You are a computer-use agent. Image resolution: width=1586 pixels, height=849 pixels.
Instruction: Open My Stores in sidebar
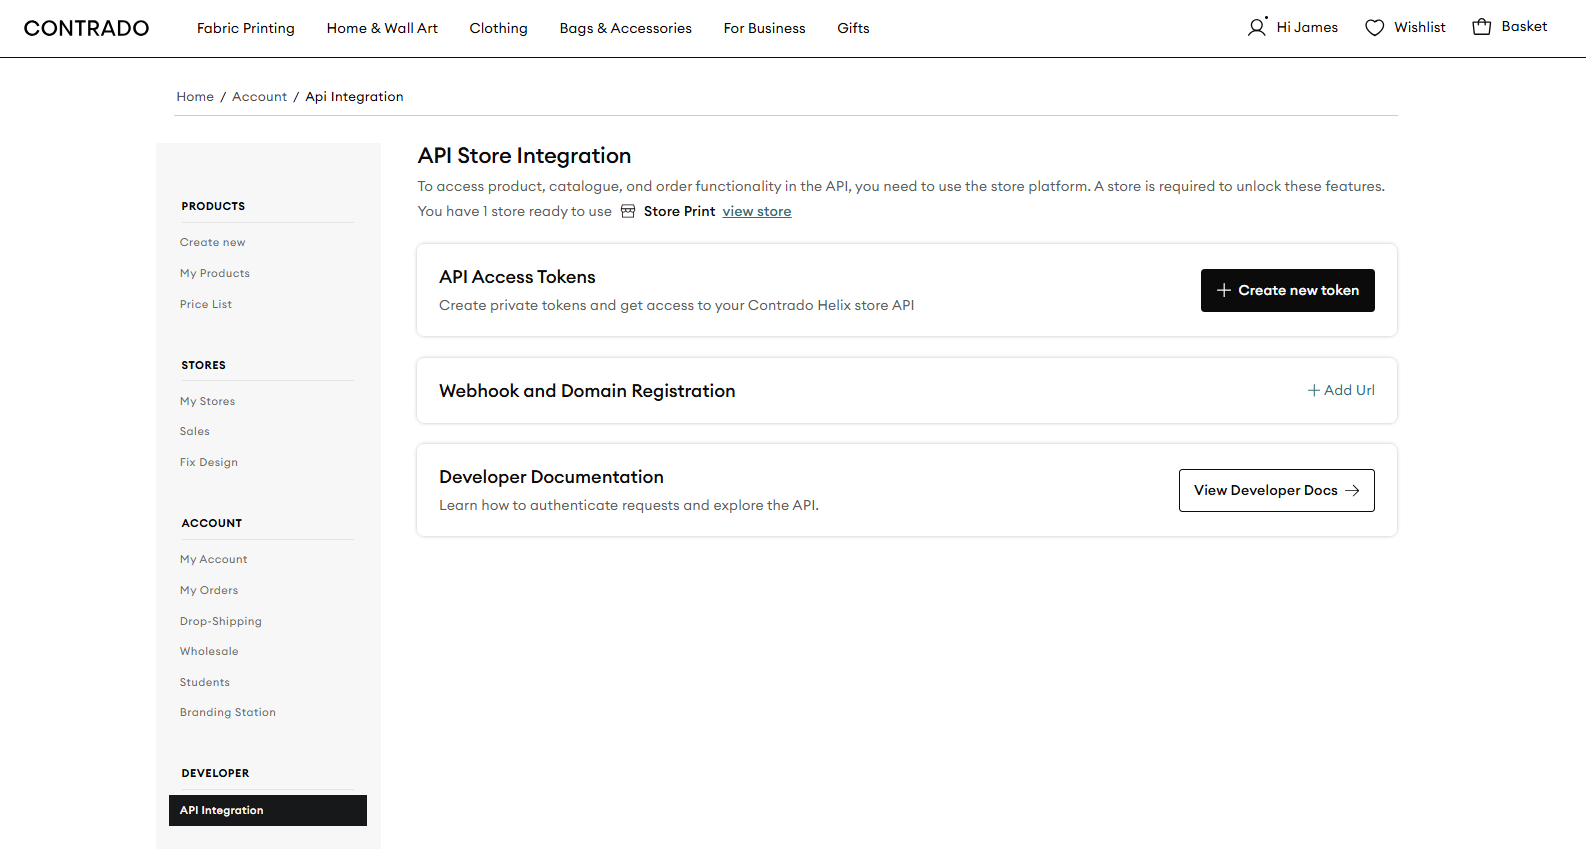point(208,401)
